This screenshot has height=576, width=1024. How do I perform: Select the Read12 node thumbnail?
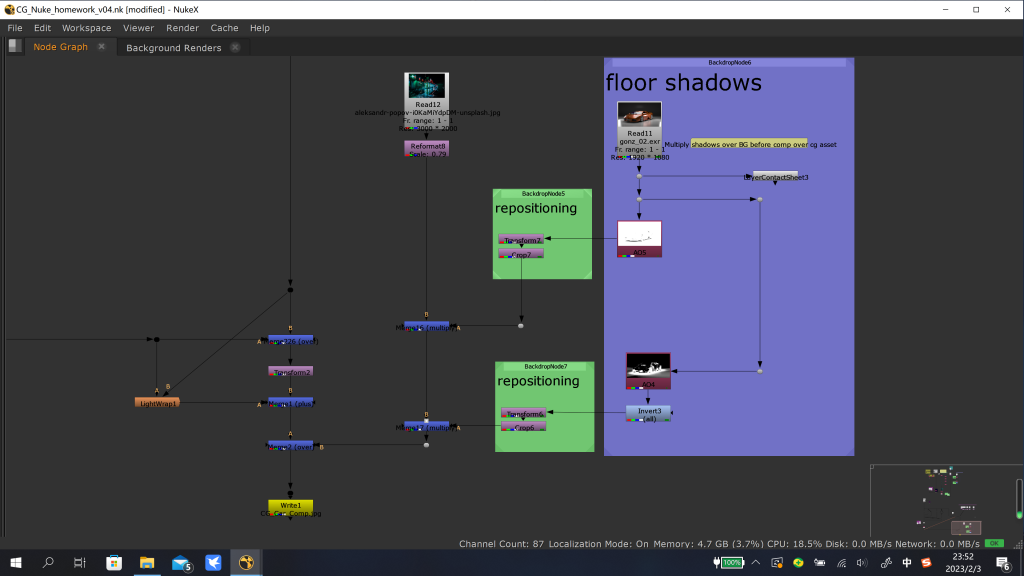tap(426, 87)
